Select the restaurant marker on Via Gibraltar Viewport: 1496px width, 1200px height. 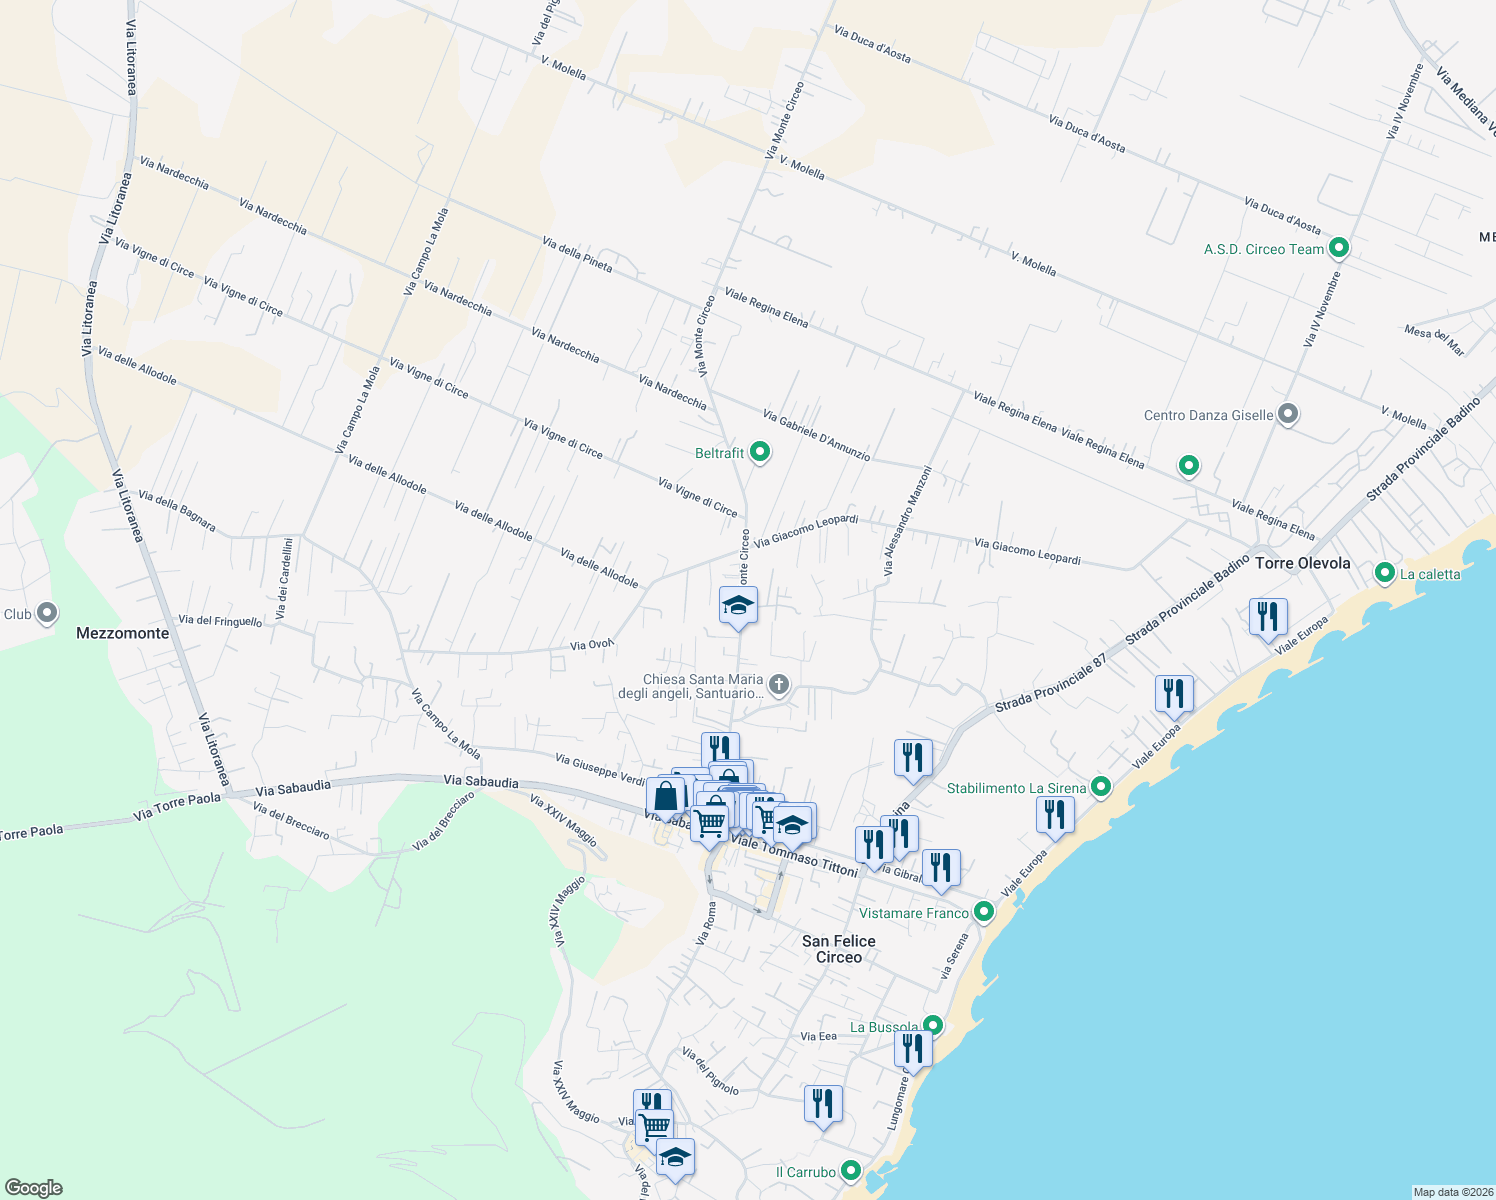pos(940,867)
